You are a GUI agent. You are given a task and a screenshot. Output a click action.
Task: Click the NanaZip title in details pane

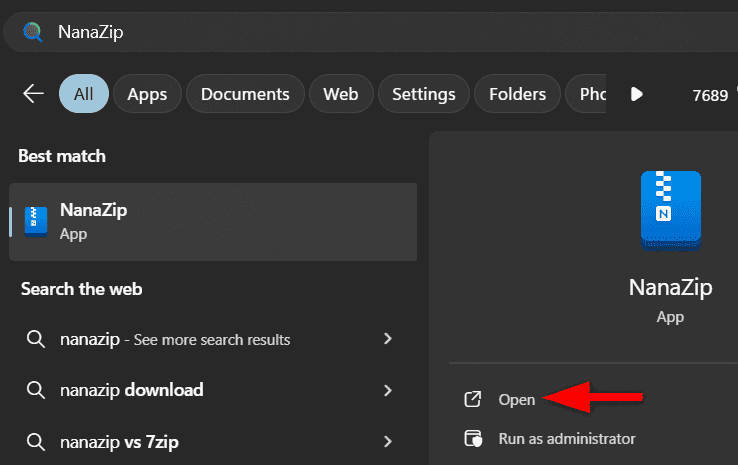(670, 288)
